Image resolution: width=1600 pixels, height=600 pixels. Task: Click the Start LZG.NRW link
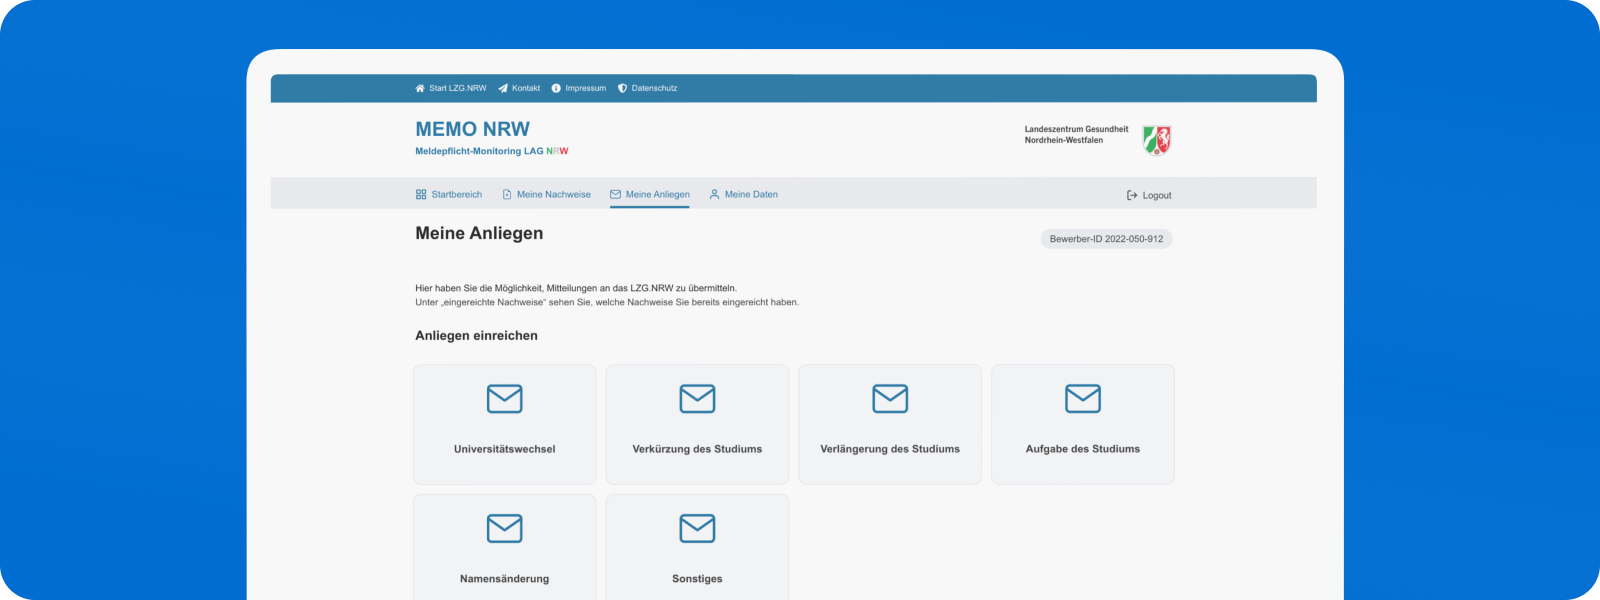click(451, 88)
